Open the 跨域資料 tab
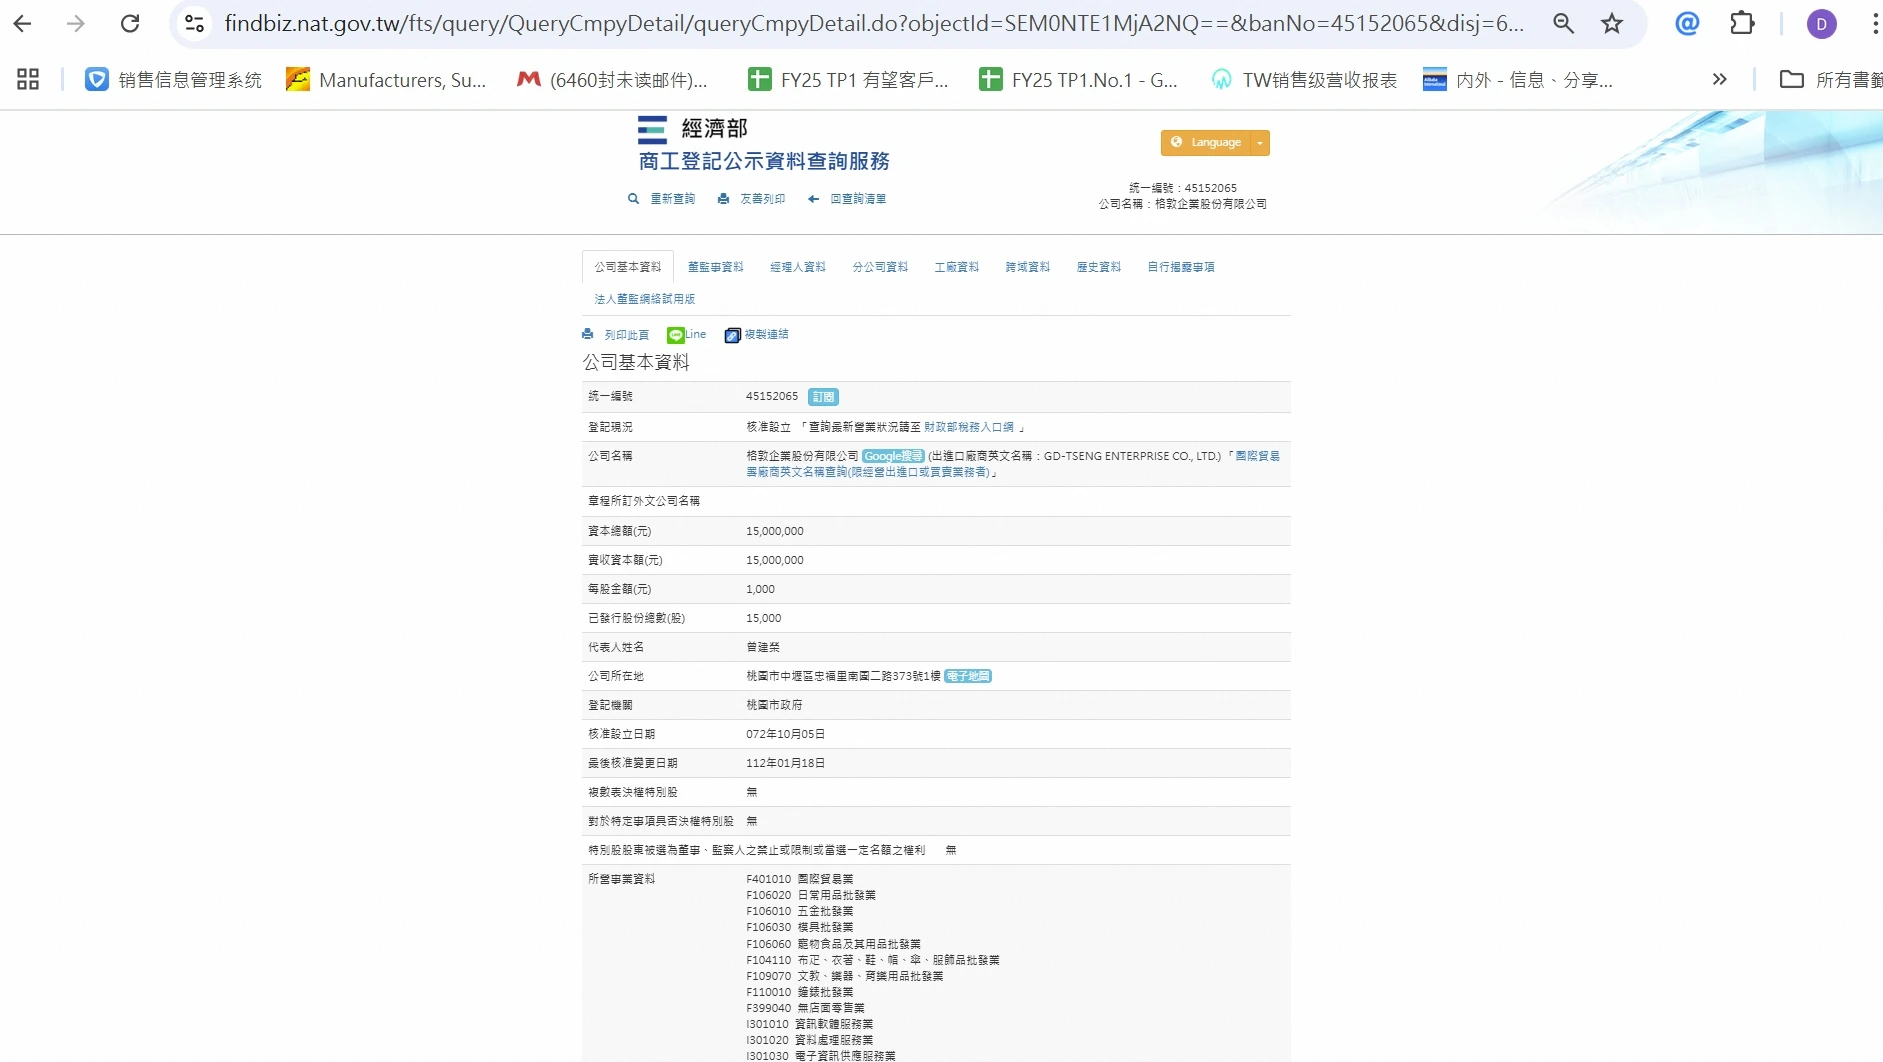Image resolution: width=1883 pixels, height=1062 pixels. (1028, 267)
